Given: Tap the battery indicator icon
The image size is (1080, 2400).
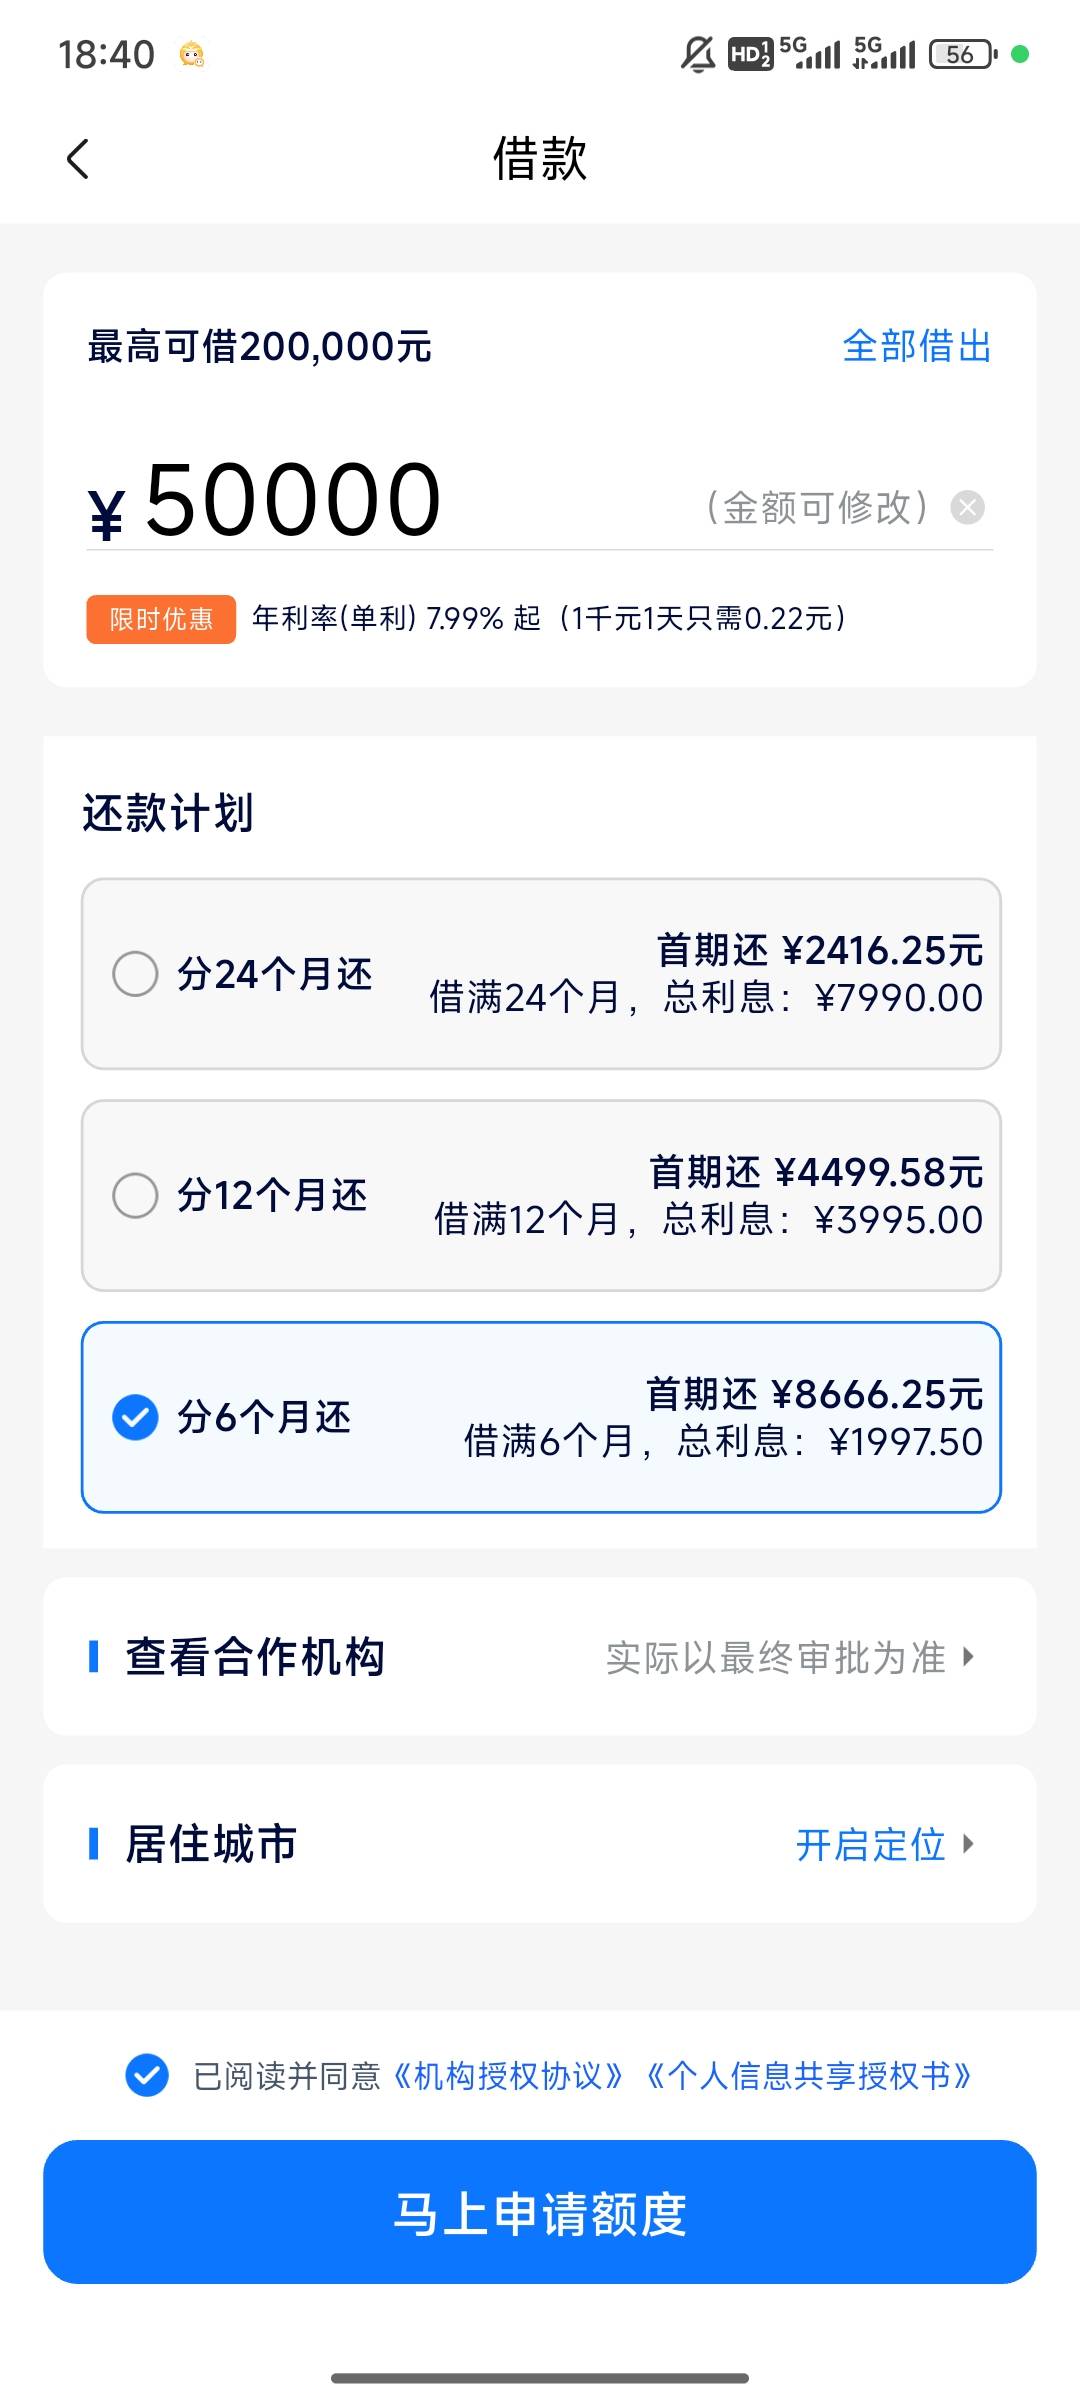Looking at the screenshot, I should (963, 54).
